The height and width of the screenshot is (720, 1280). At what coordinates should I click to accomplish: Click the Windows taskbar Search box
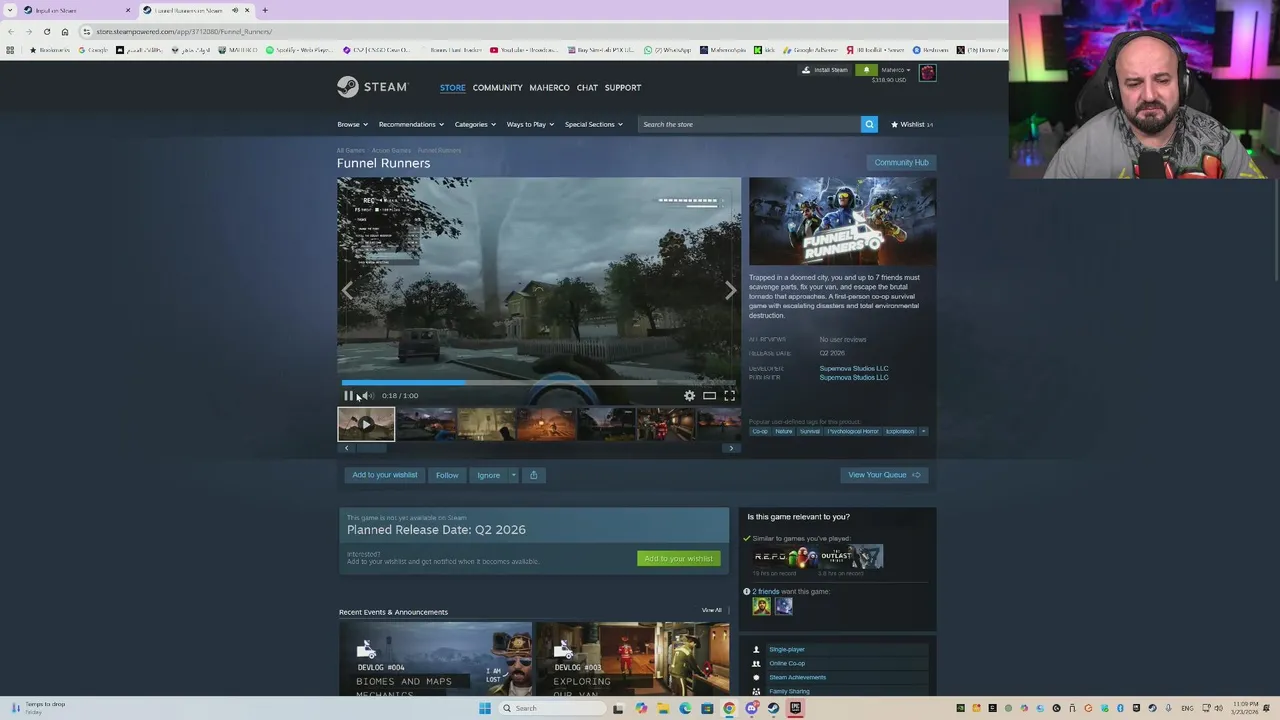tap(552, 708)
